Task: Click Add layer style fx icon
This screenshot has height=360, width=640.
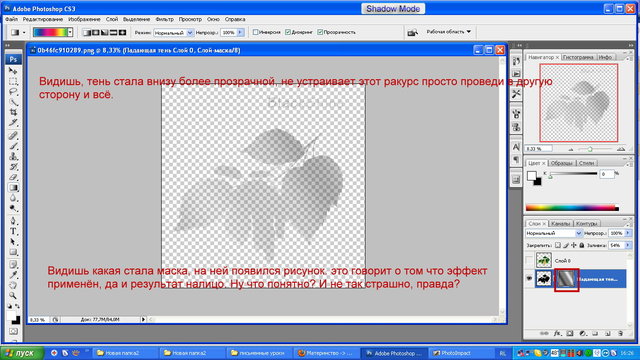Action: (x=557, y=333)
